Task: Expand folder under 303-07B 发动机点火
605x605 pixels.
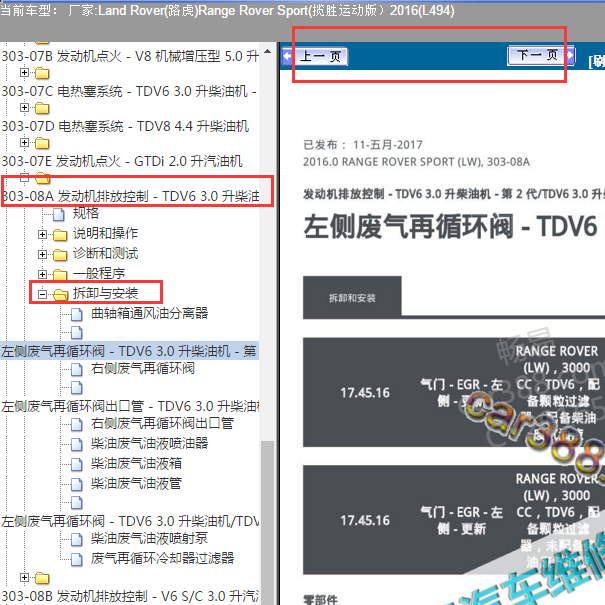Action: coord(24,73)
